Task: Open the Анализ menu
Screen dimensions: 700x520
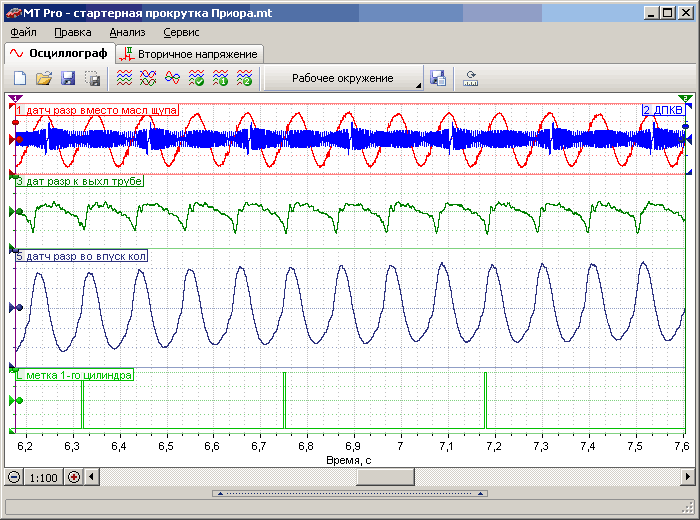Action: click(x=127, y=32)
